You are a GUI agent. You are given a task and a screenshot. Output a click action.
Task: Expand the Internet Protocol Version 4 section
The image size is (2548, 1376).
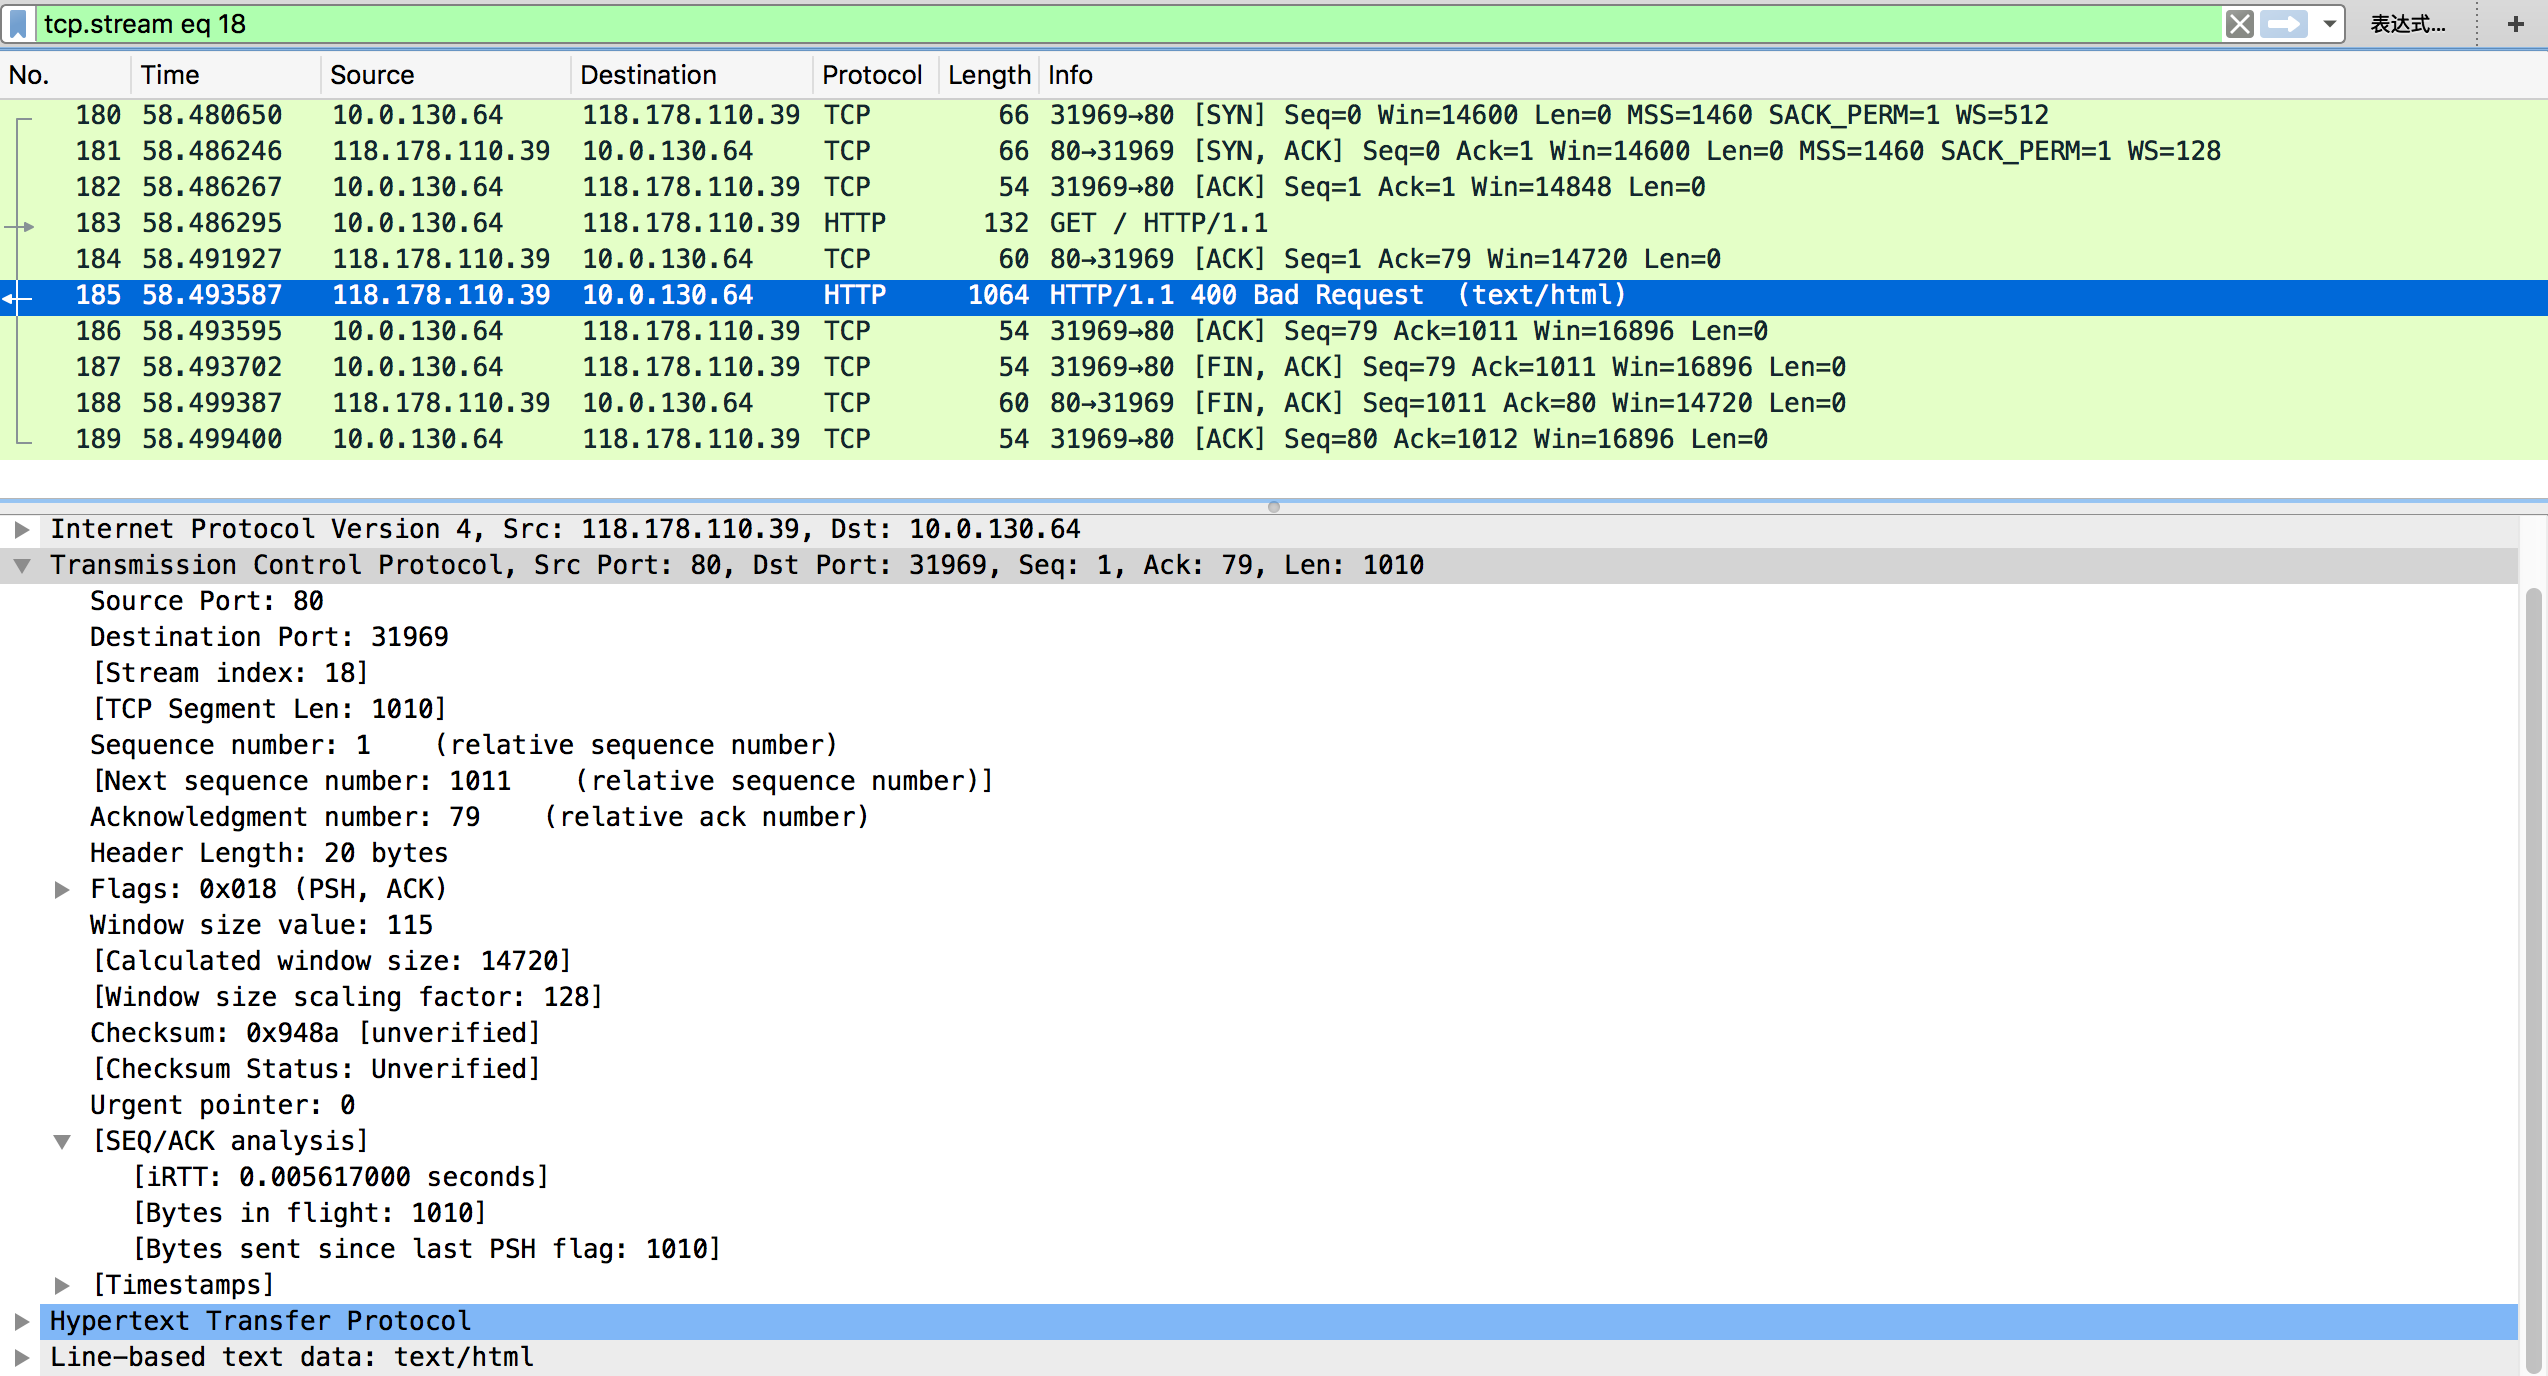click(22, 529)
